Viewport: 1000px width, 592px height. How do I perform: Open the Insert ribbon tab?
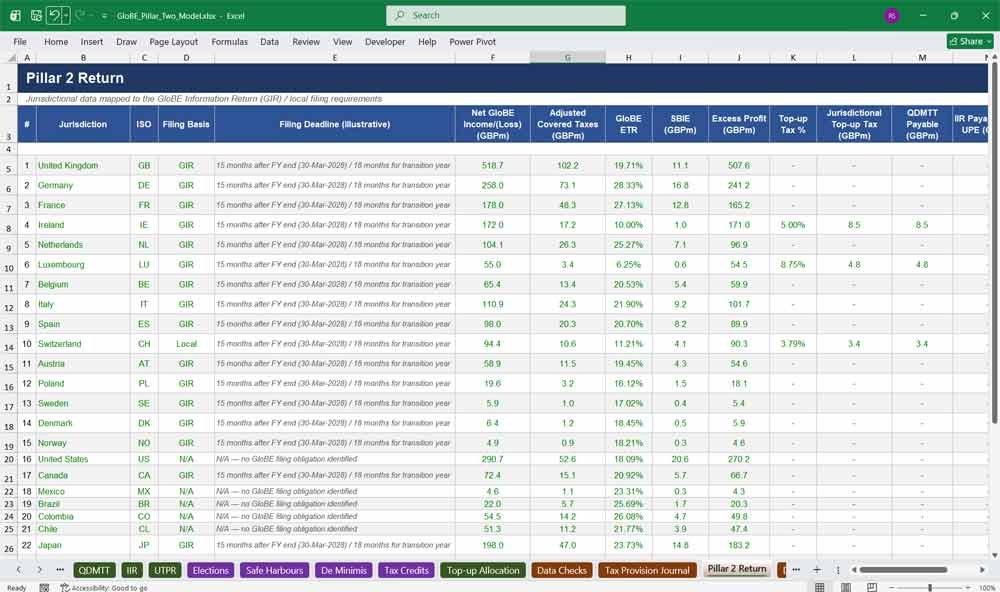click(x=92, y=41)
